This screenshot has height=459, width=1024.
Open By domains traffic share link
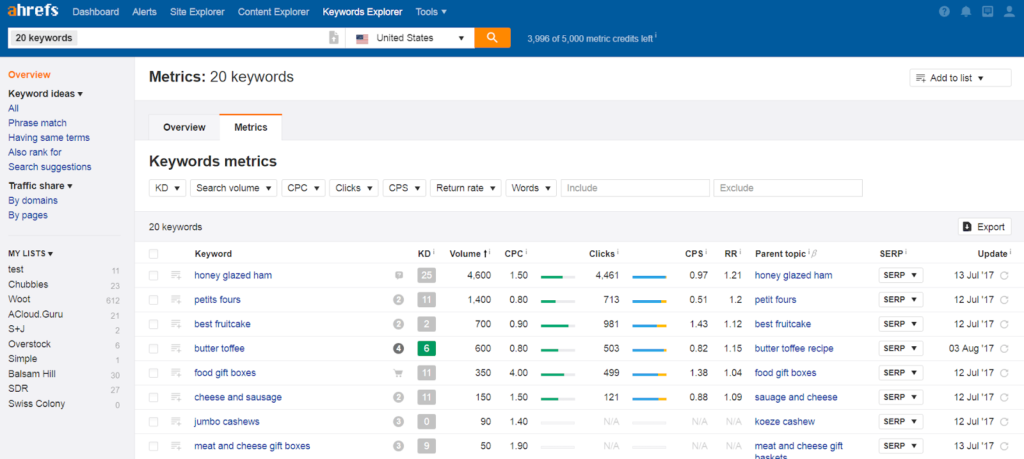(x=33, y=200)
